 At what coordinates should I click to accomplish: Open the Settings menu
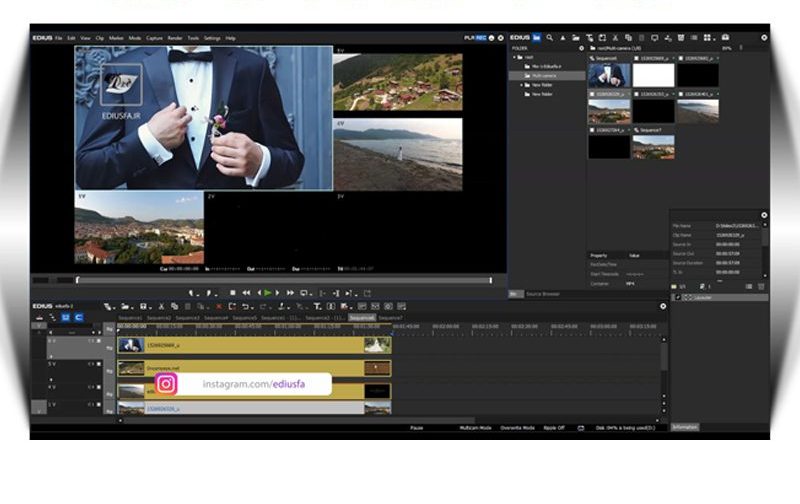pos(212,38)
